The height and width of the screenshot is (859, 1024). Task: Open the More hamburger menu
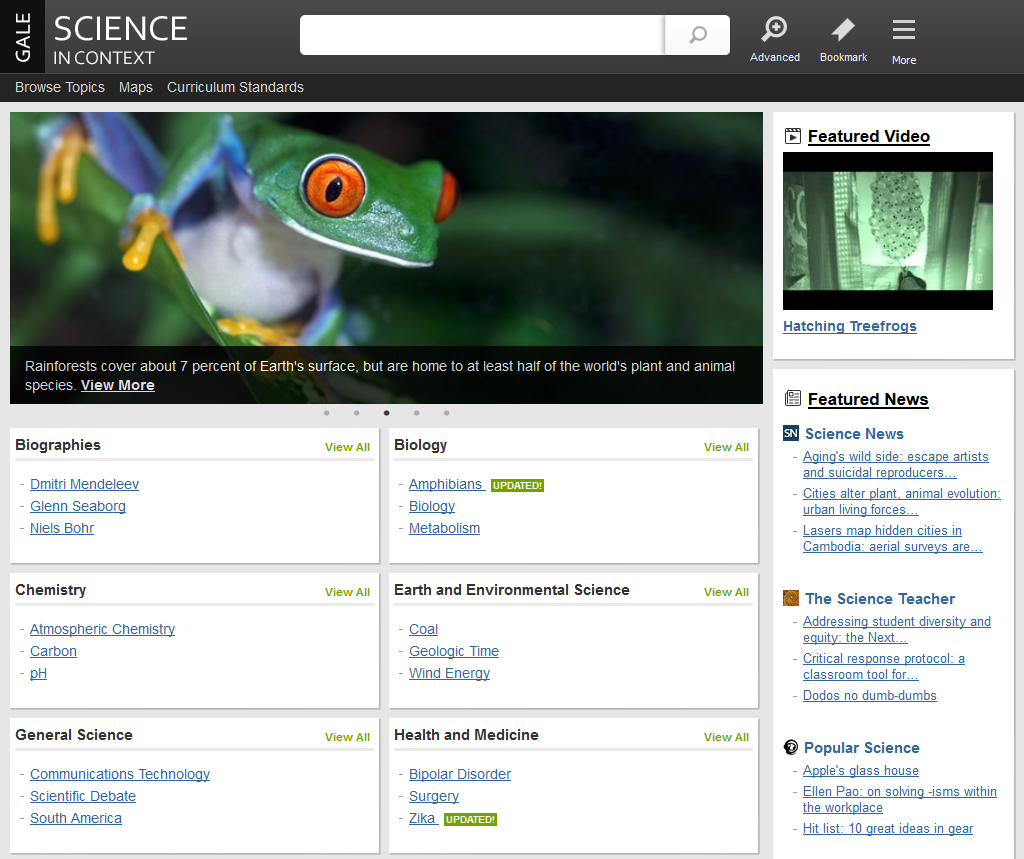coord(904,30)
